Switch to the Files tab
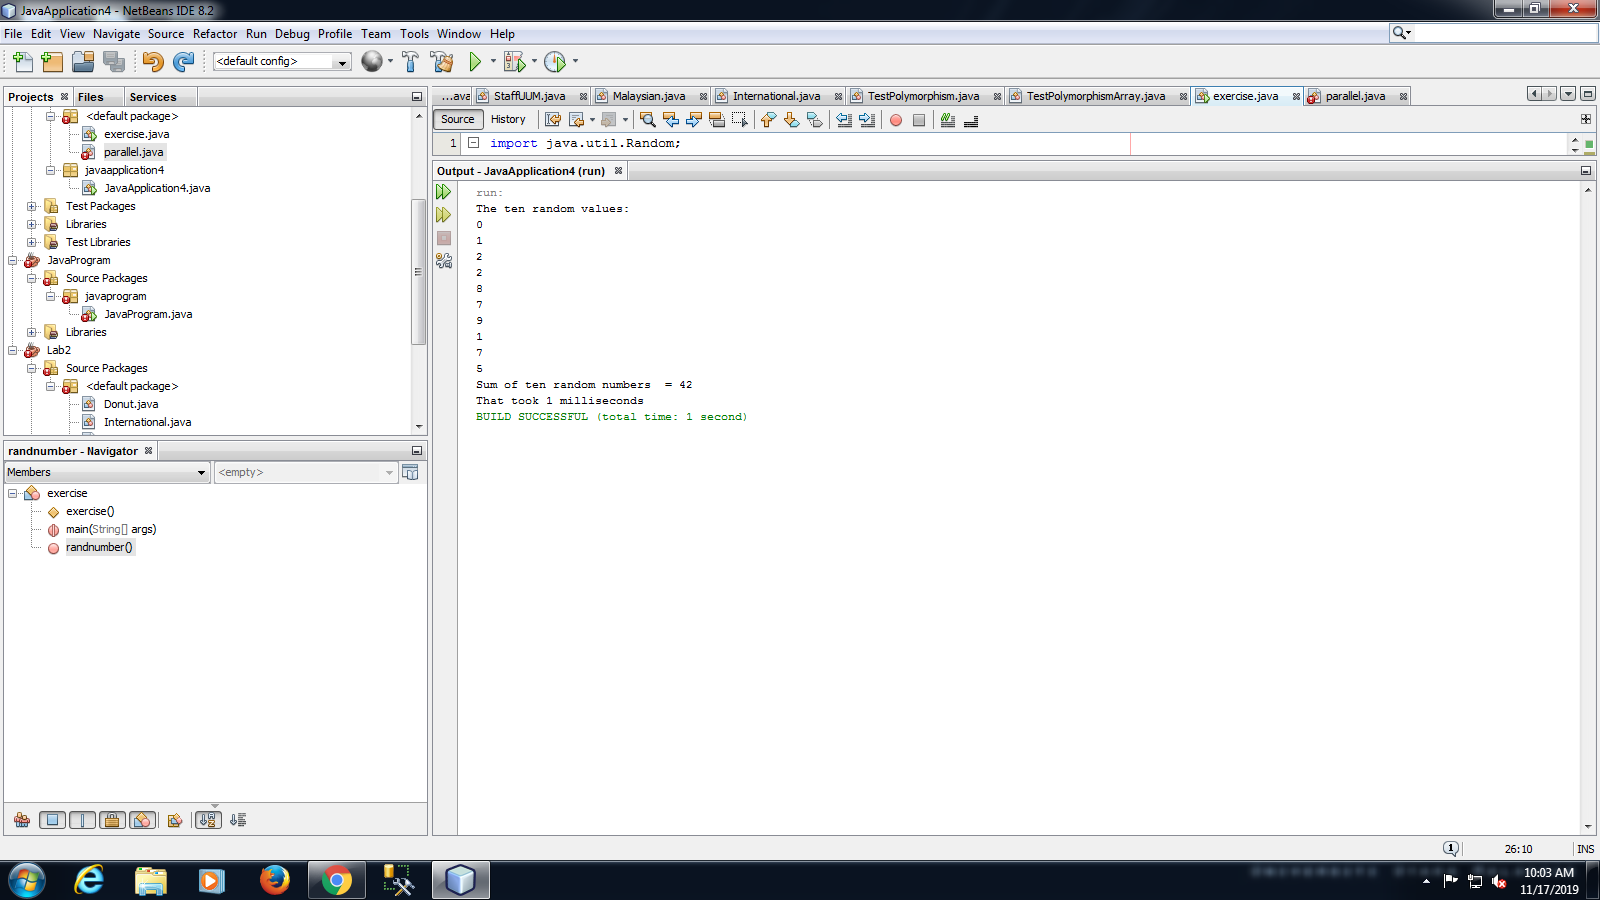 91,97
